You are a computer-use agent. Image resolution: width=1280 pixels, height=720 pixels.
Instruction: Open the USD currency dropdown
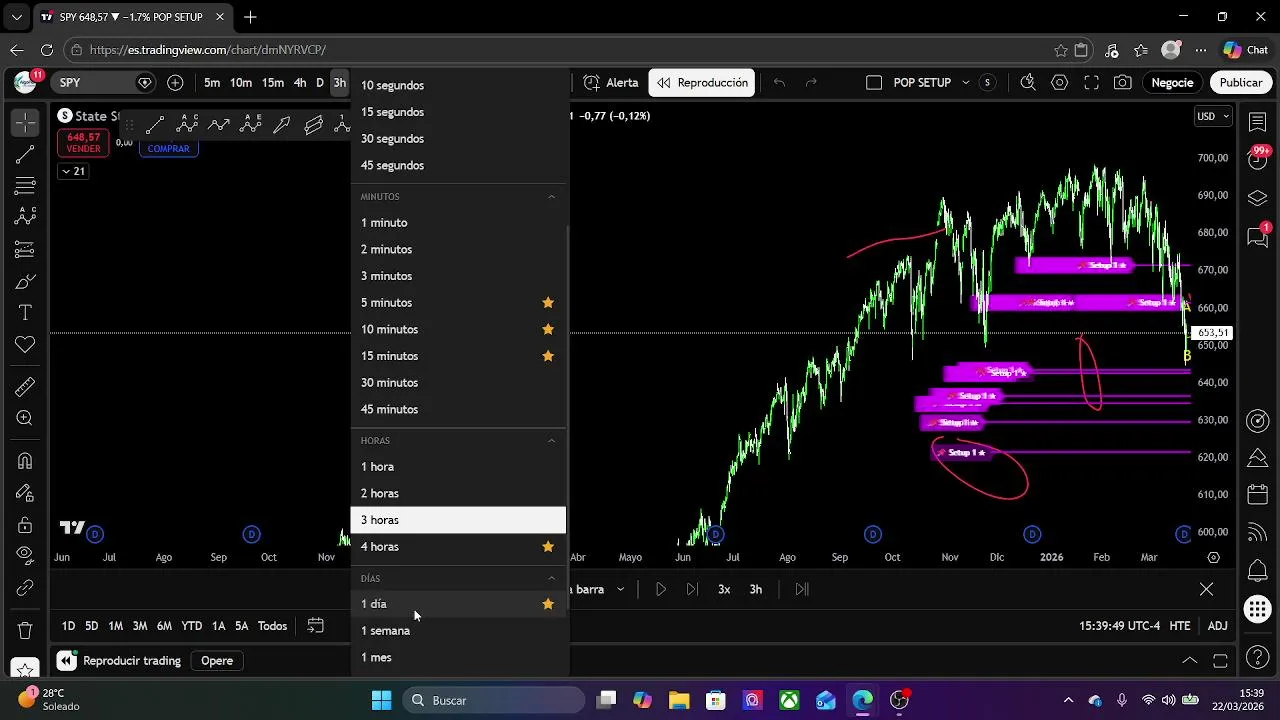click(1213, 116)
